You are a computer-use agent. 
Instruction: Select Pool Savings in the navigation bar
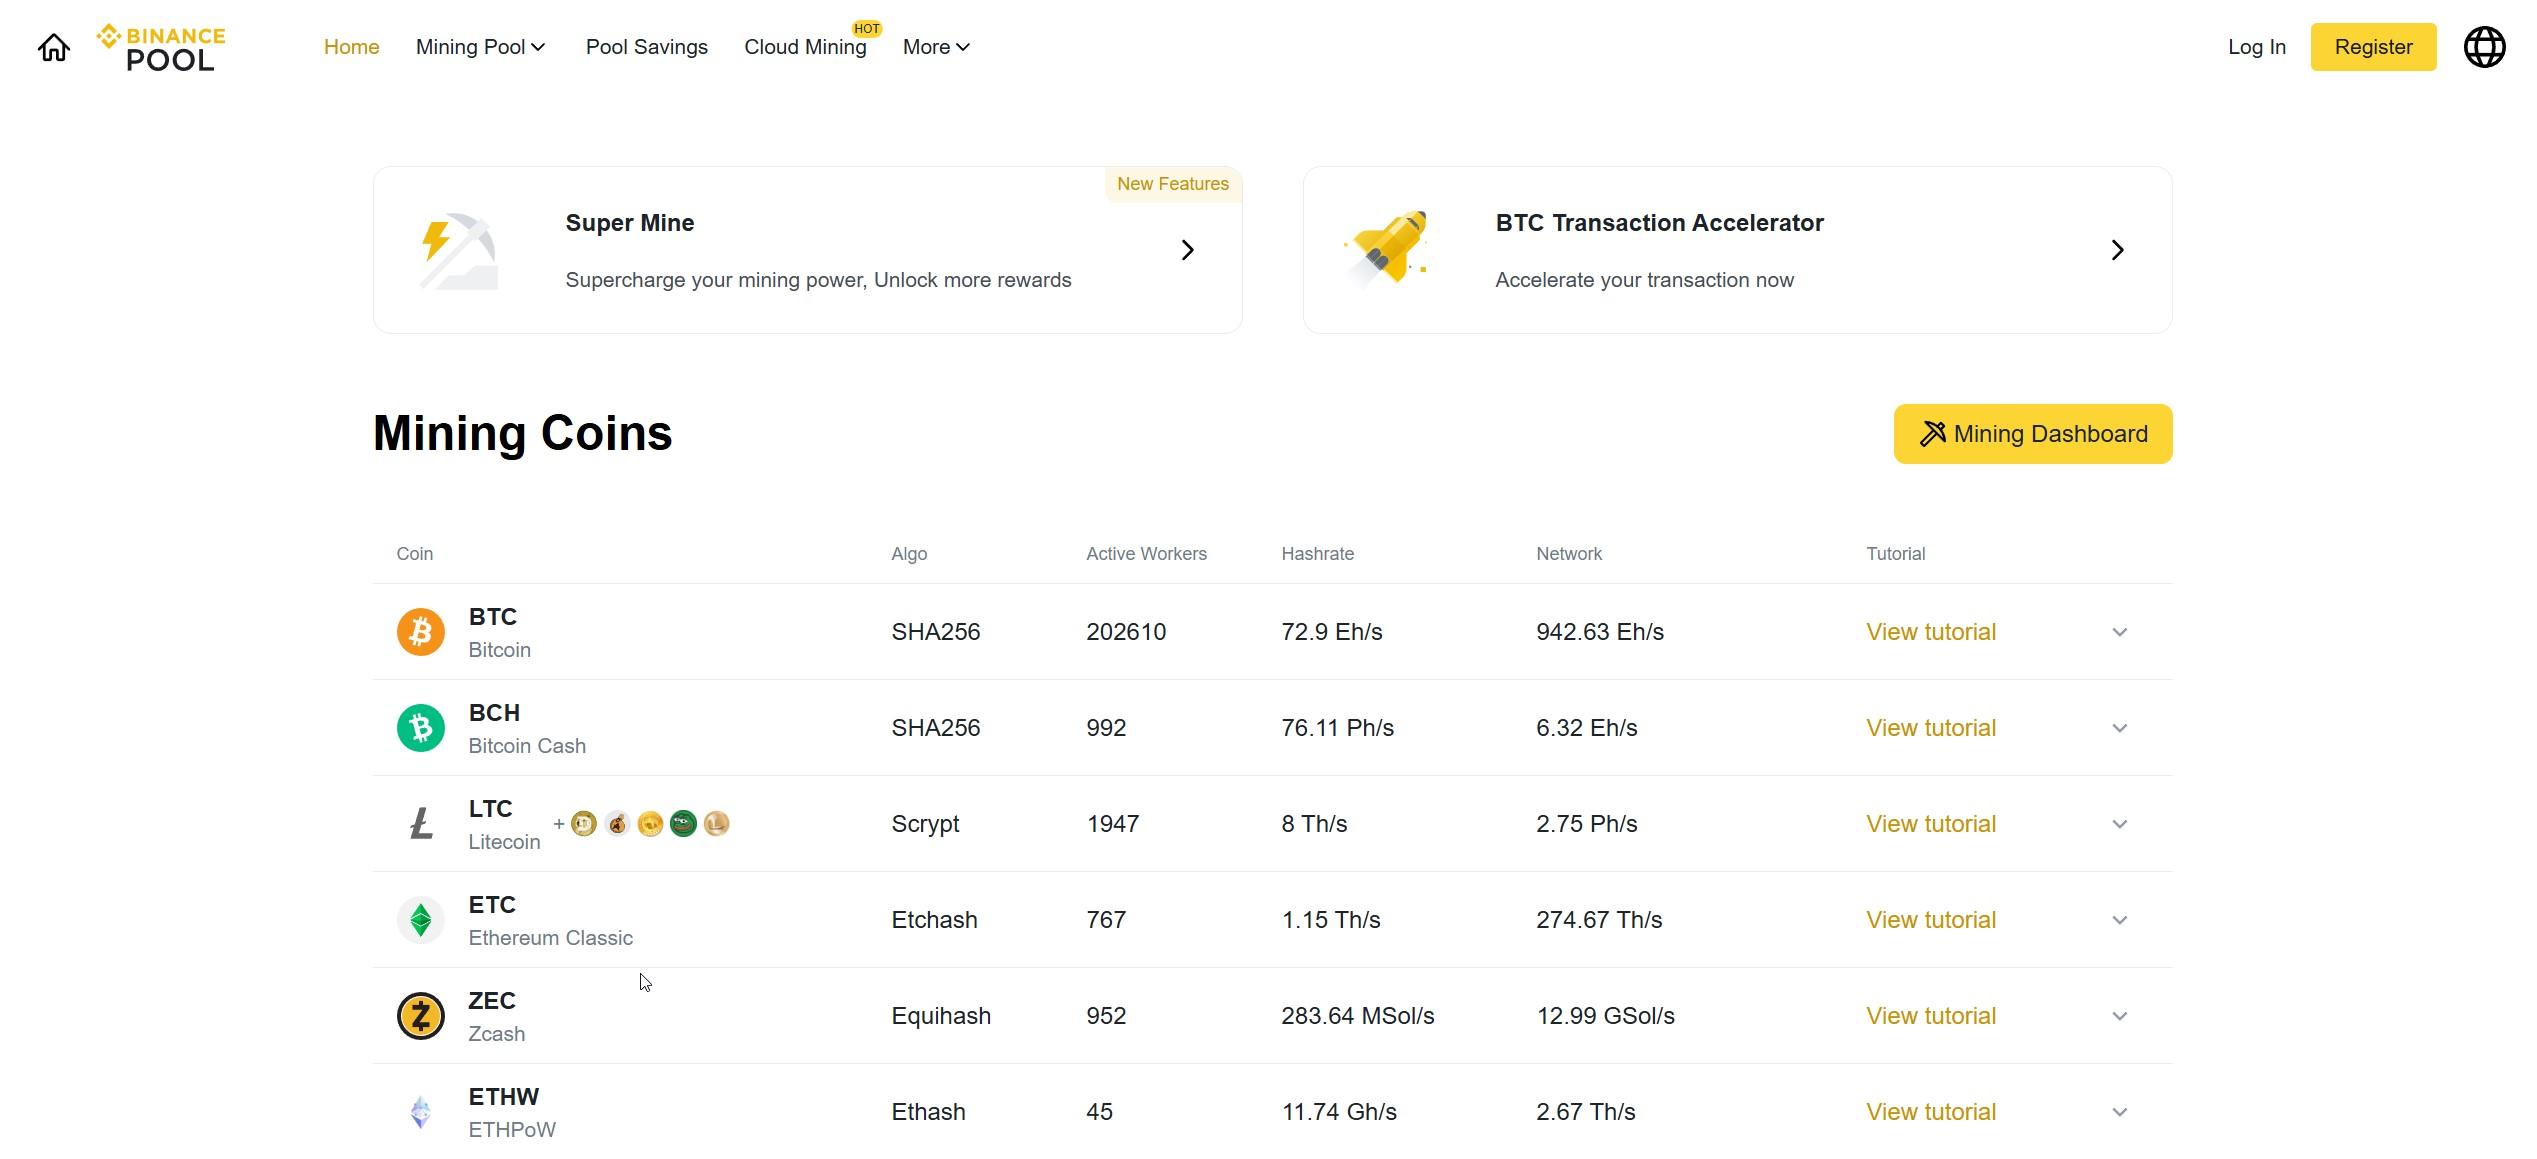pos(646,46)
